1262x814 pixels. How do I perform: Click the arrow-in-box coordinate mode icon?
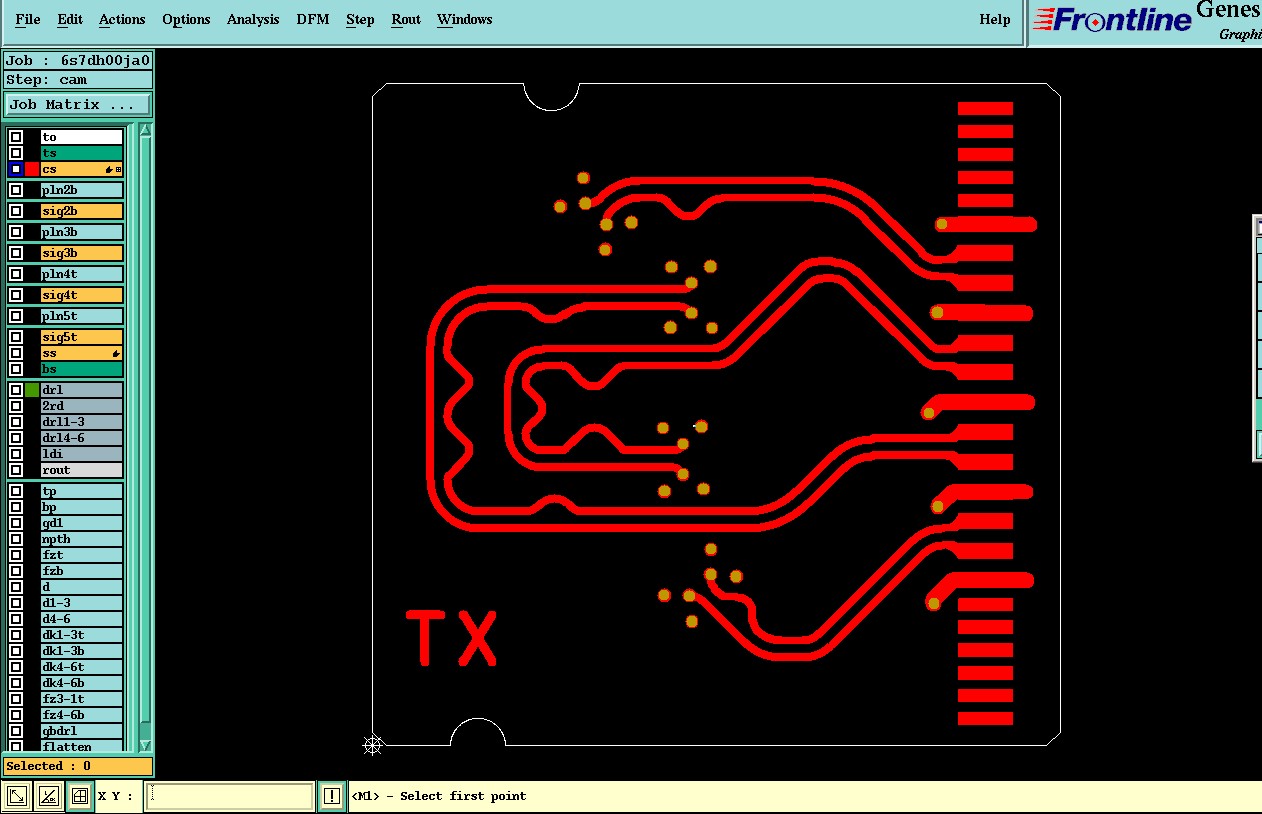click(17, 796)
